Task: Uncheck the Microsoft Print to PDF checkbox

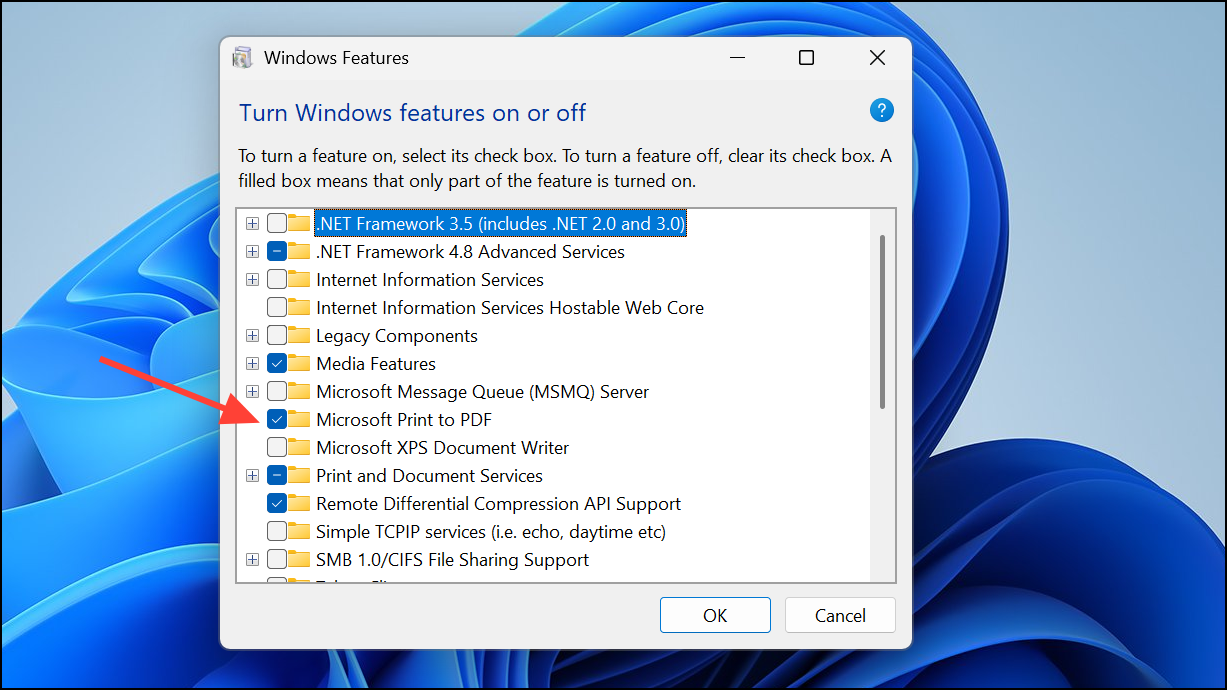Action: (x=277, y=420)
